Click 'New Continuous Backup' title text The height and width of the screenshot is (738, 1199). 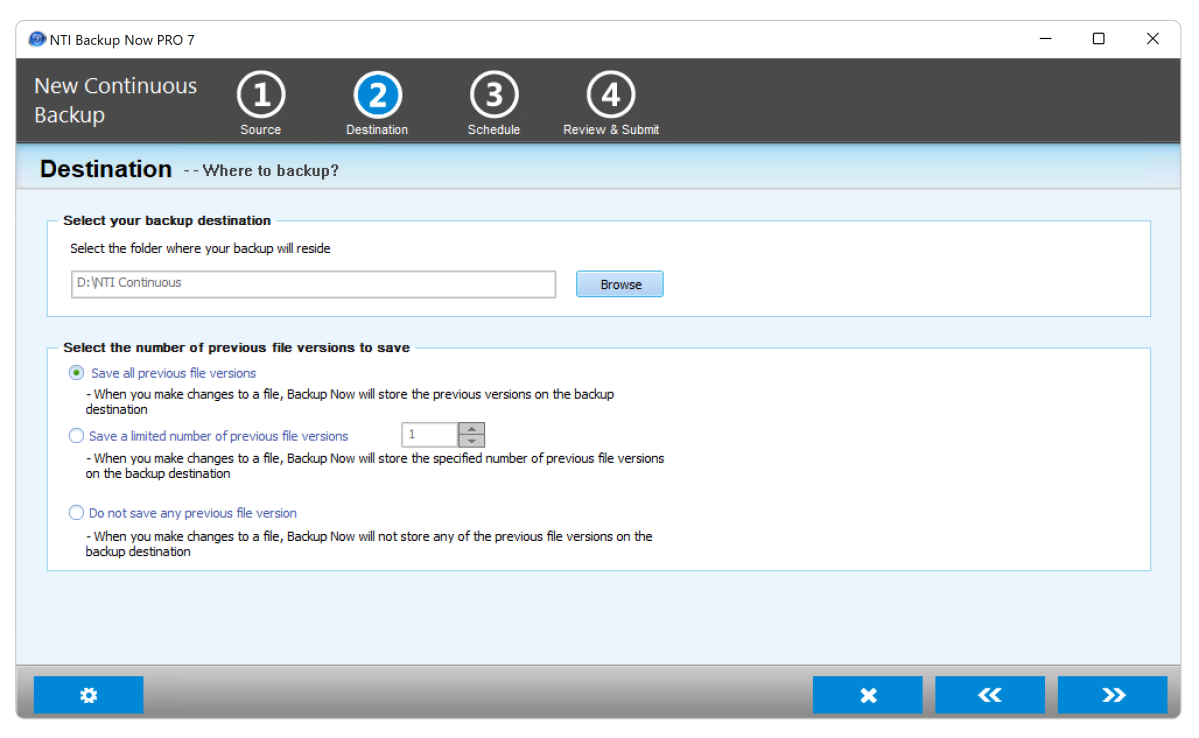point(115,100)
